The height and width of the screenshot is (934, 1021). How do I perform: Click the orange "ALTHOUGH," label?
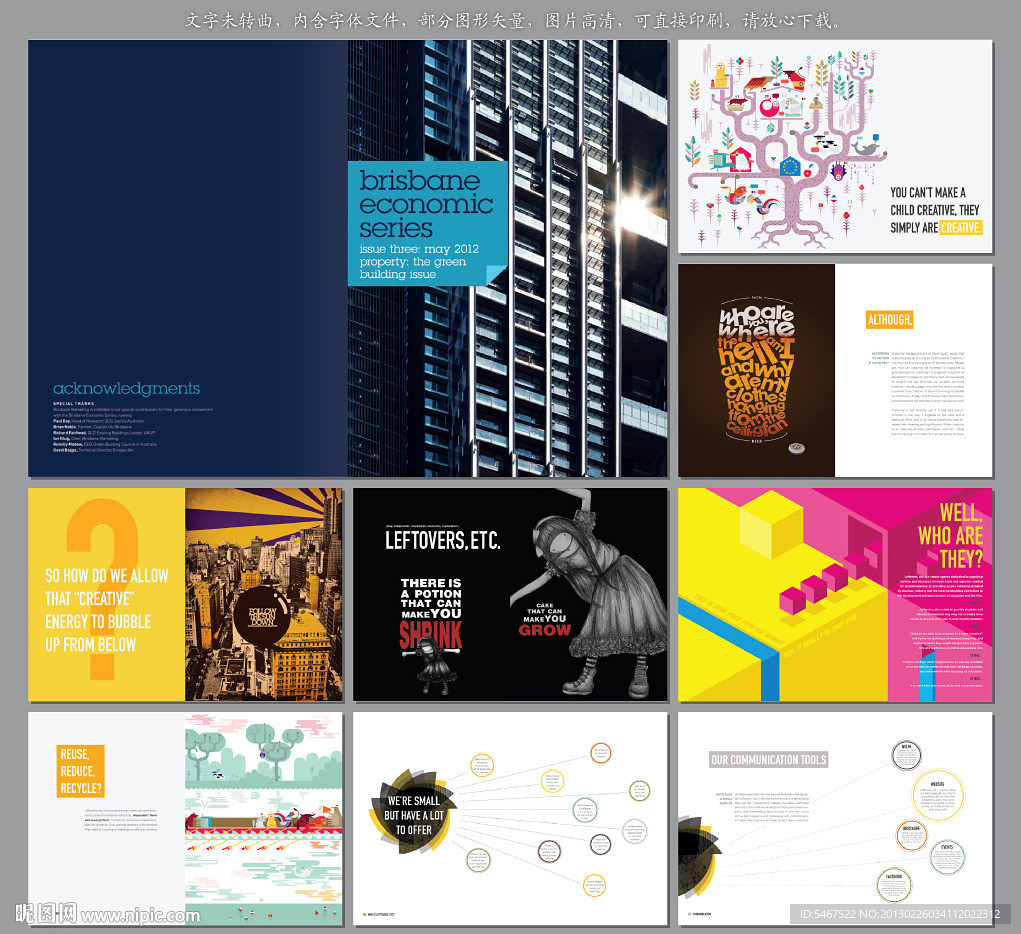click(889, 320)
